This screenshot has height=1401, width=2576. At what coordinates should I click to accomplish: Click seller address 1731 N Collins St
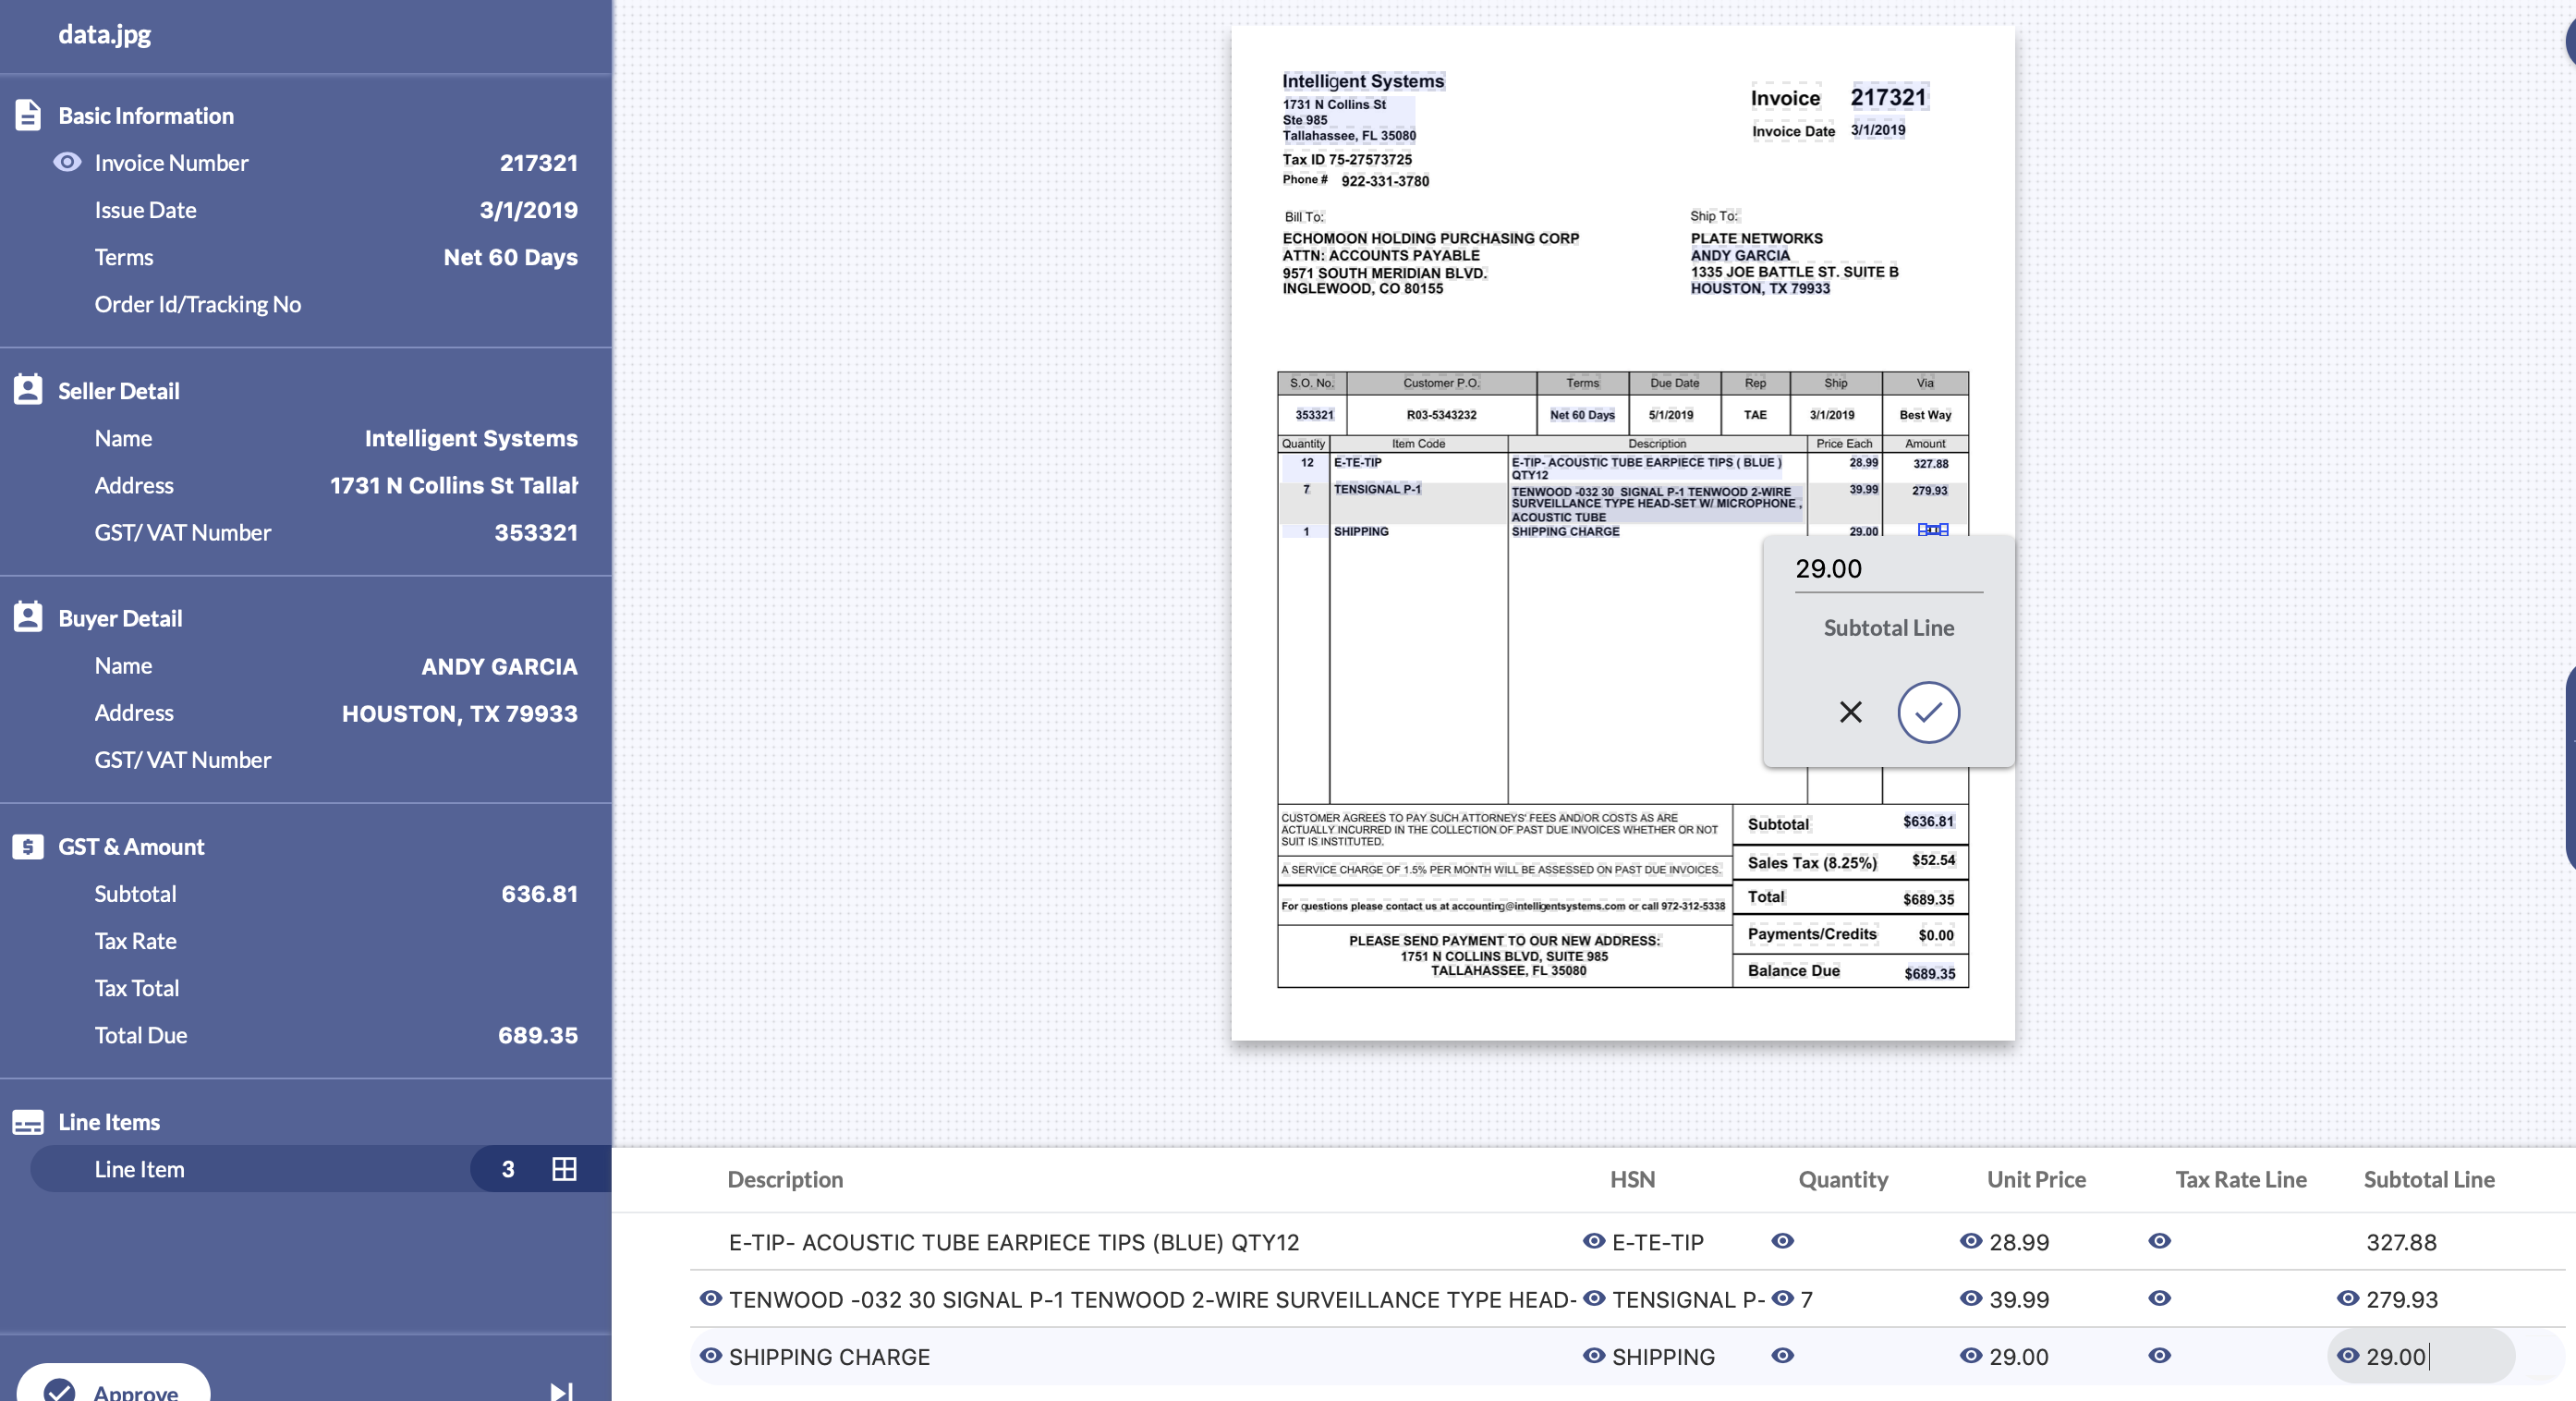coord(453,485)
